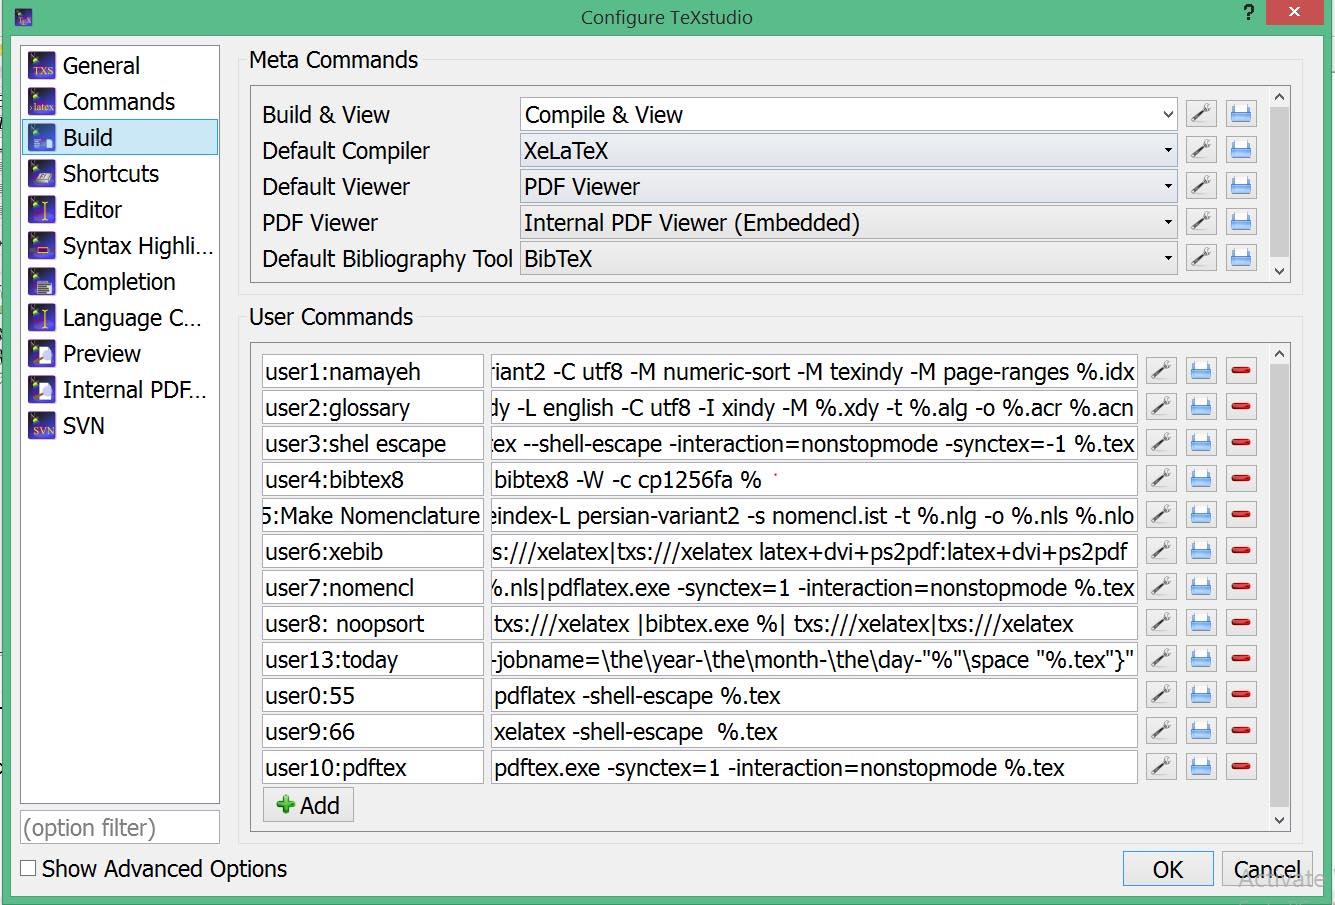Open the Commands settings page

click(x=120, y=102)
